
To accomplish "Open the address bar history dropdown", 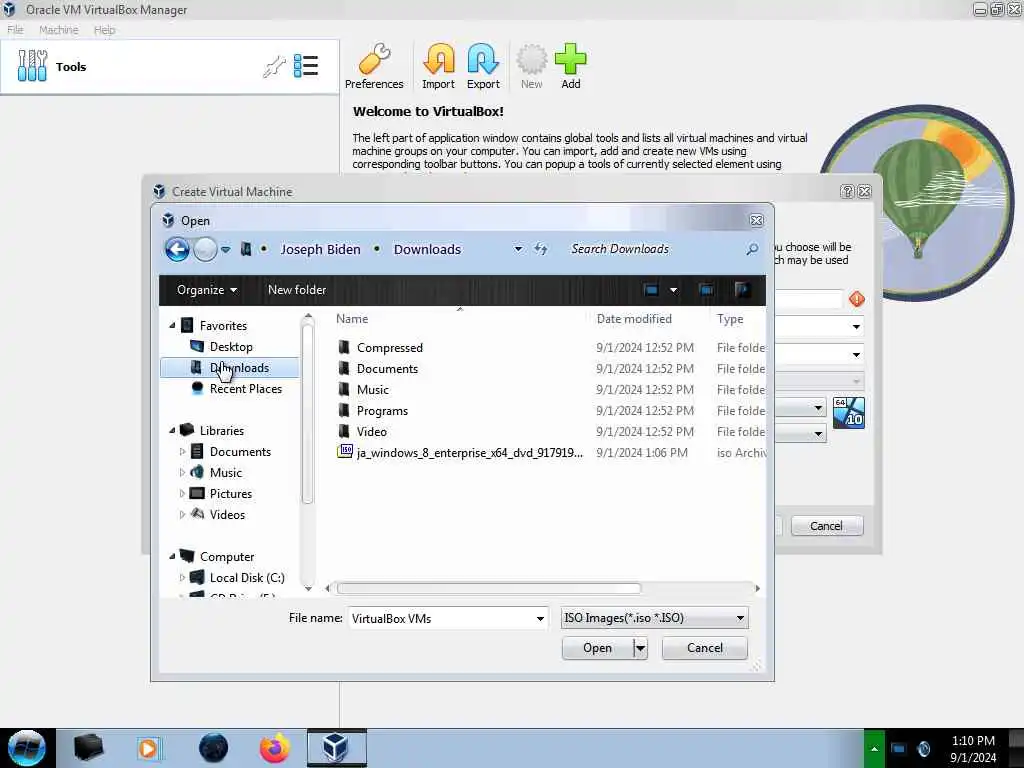I will (518, 249).
